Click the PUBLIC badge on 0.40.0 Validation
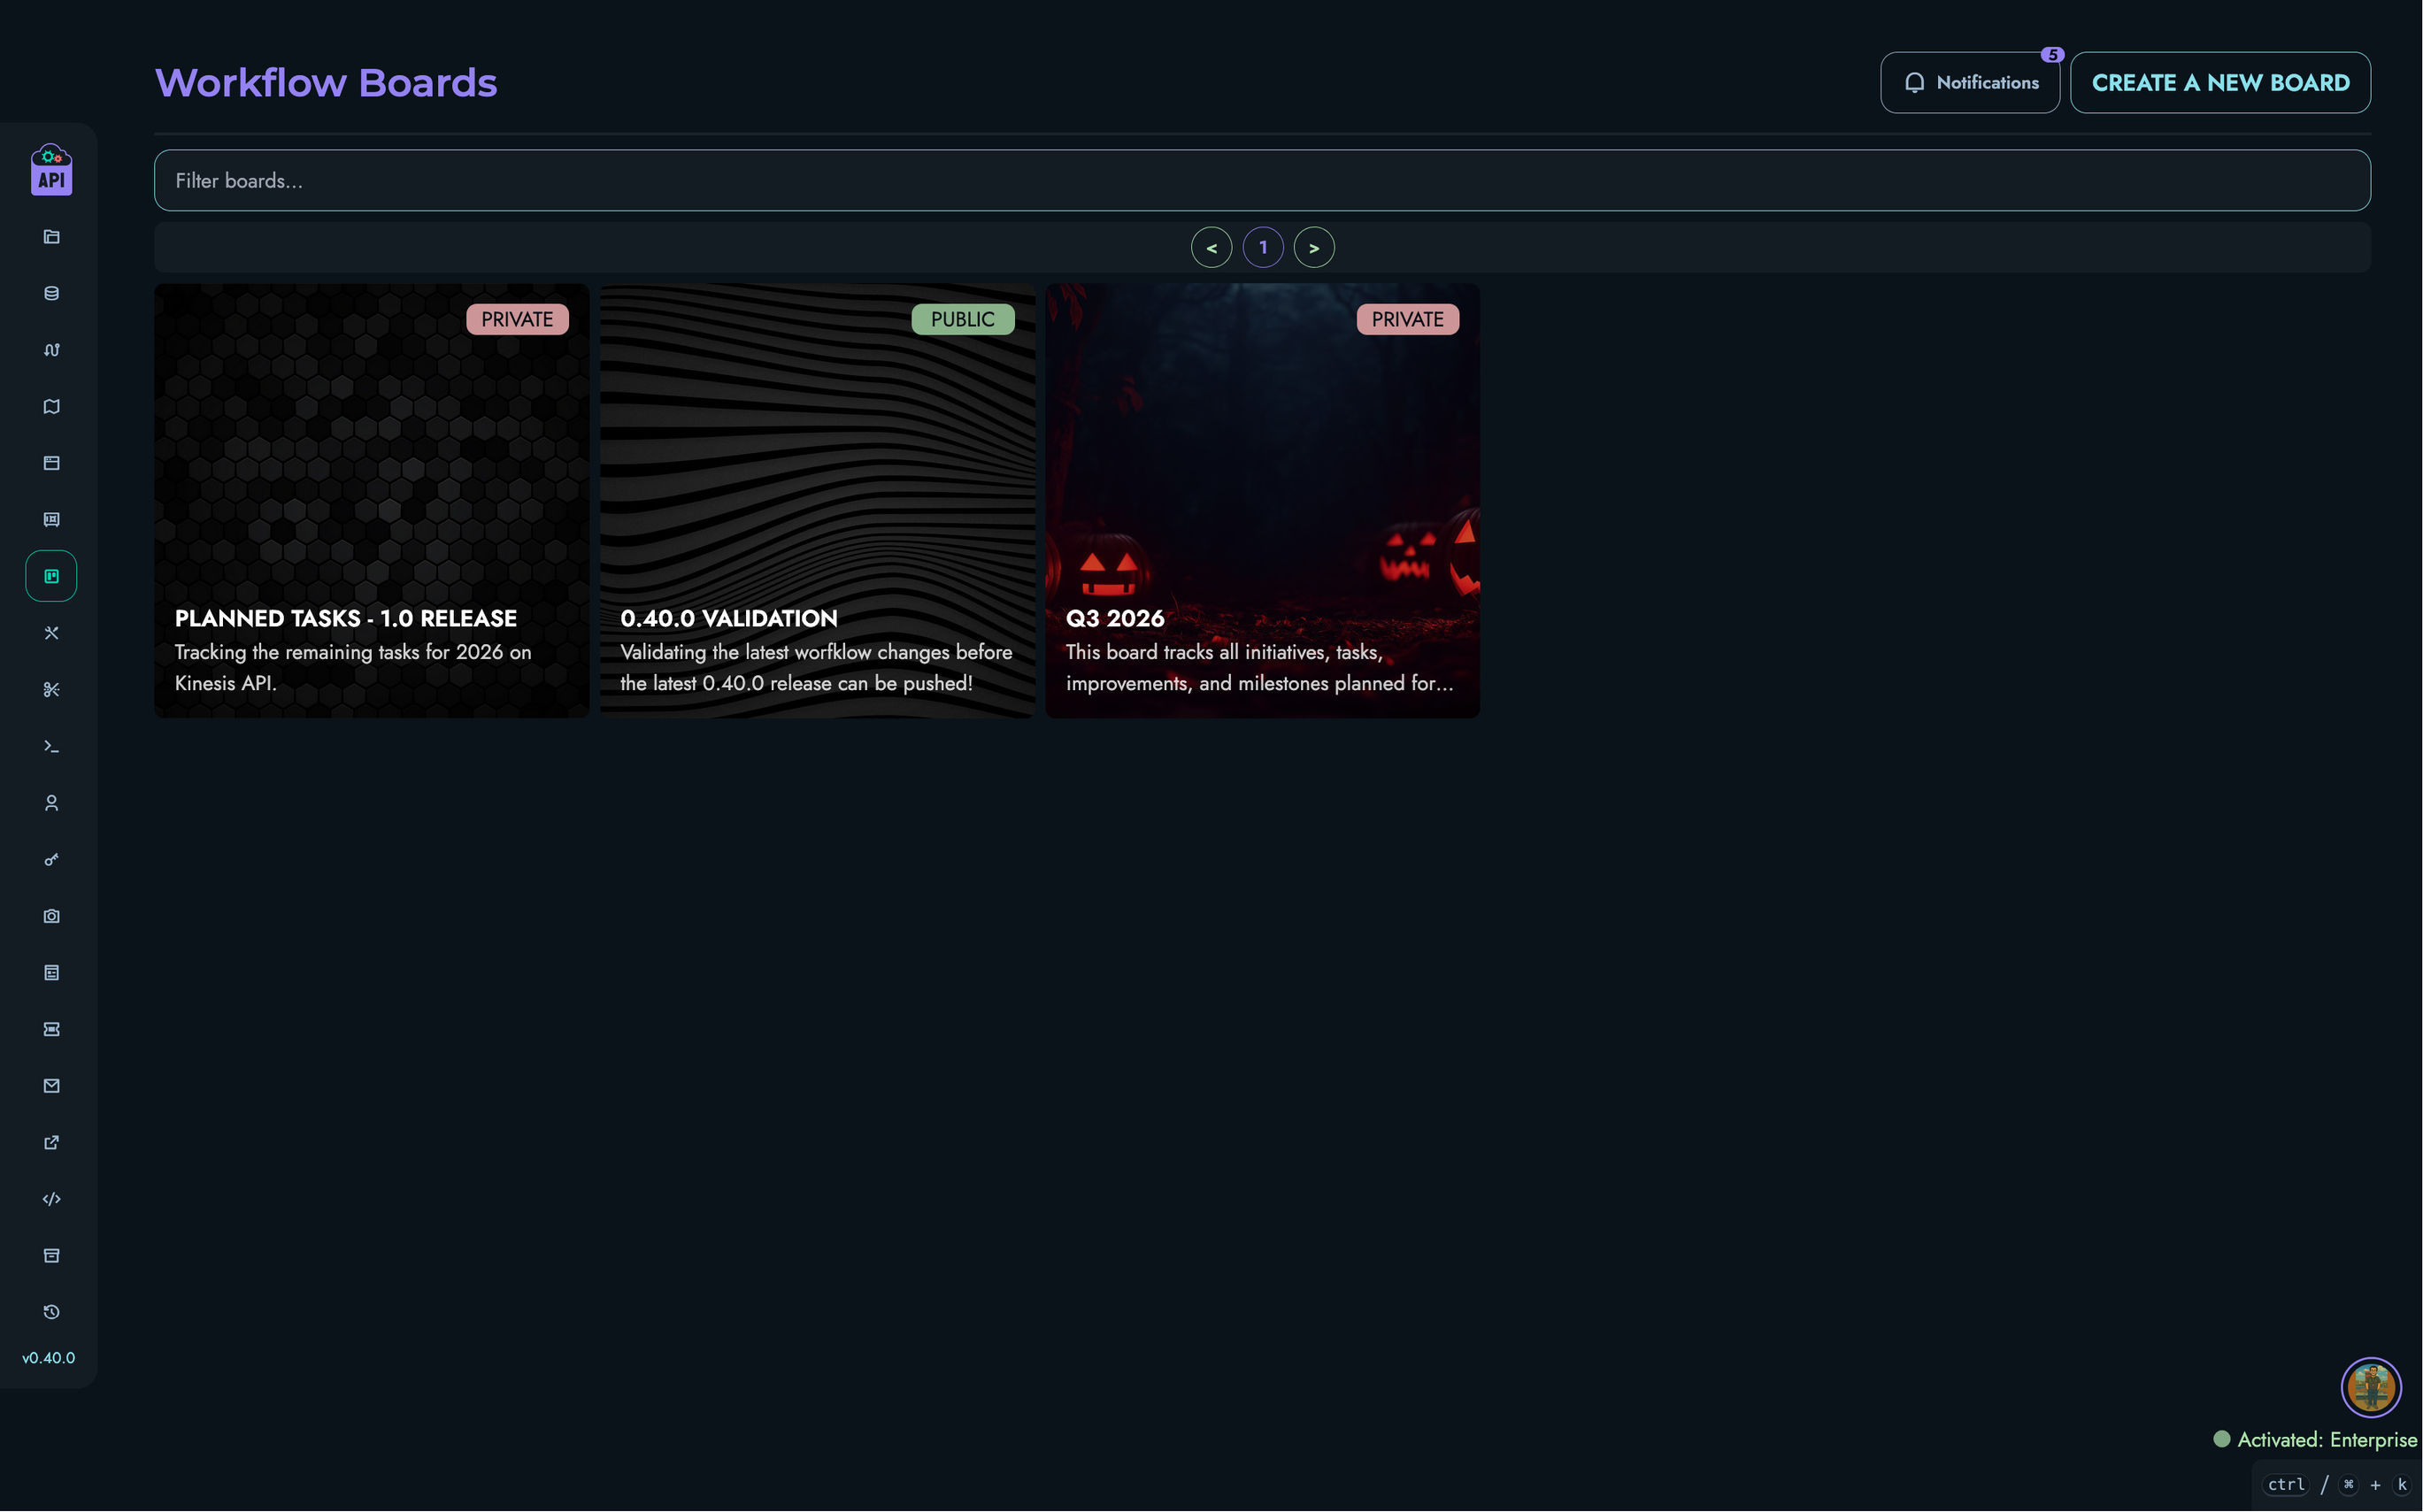Screen dimensions: 2423x1512 (962, 320)
